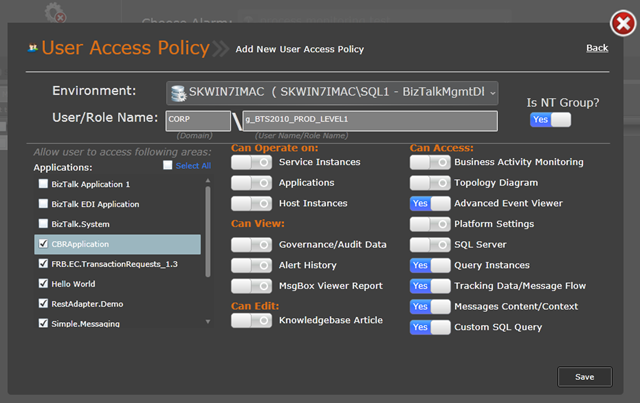Enable Applications operate toggle
The image size is (640, 403).
click(251, 183)
